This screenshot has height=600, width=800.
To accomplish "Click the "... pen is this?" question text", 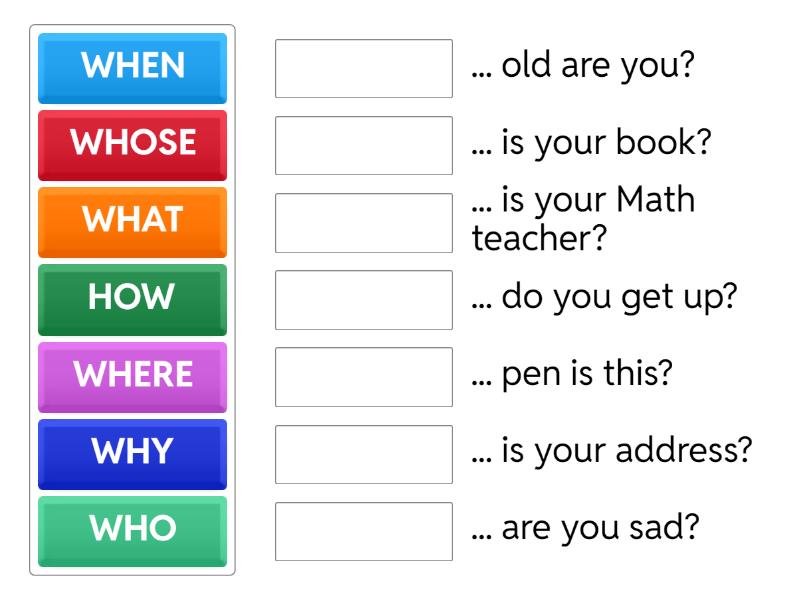I will pyautogui.click(x=572, y=375).
